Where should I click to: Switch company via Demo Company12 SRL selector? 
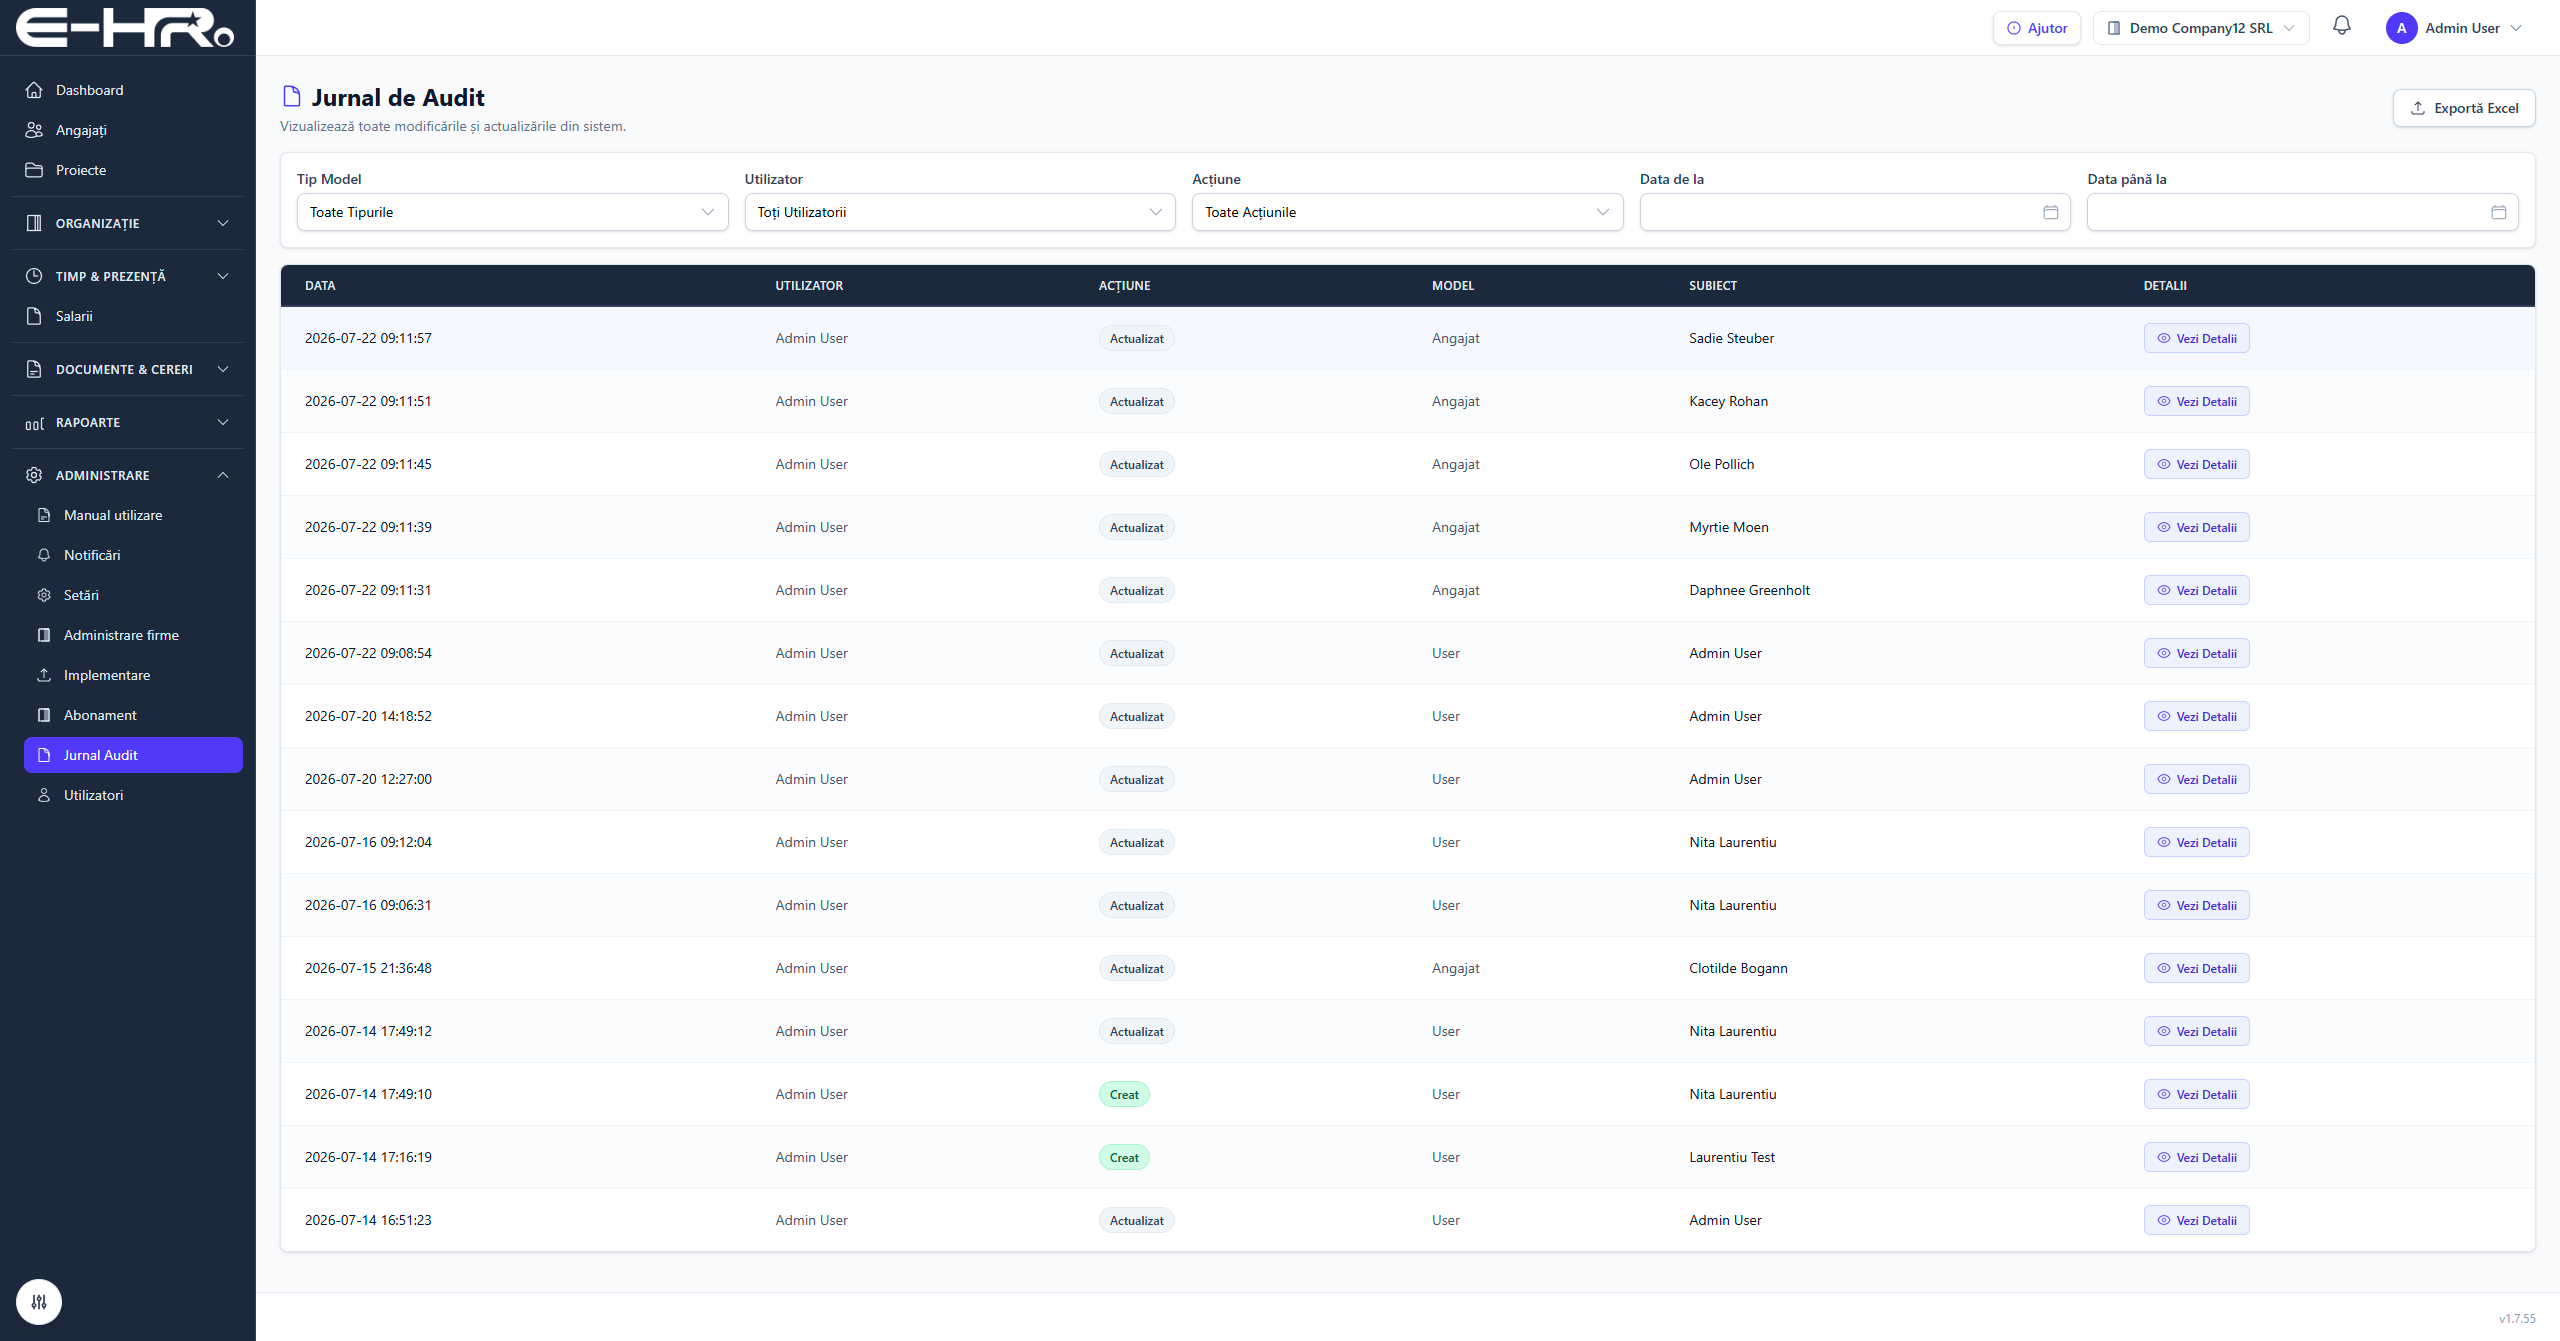2200,28
